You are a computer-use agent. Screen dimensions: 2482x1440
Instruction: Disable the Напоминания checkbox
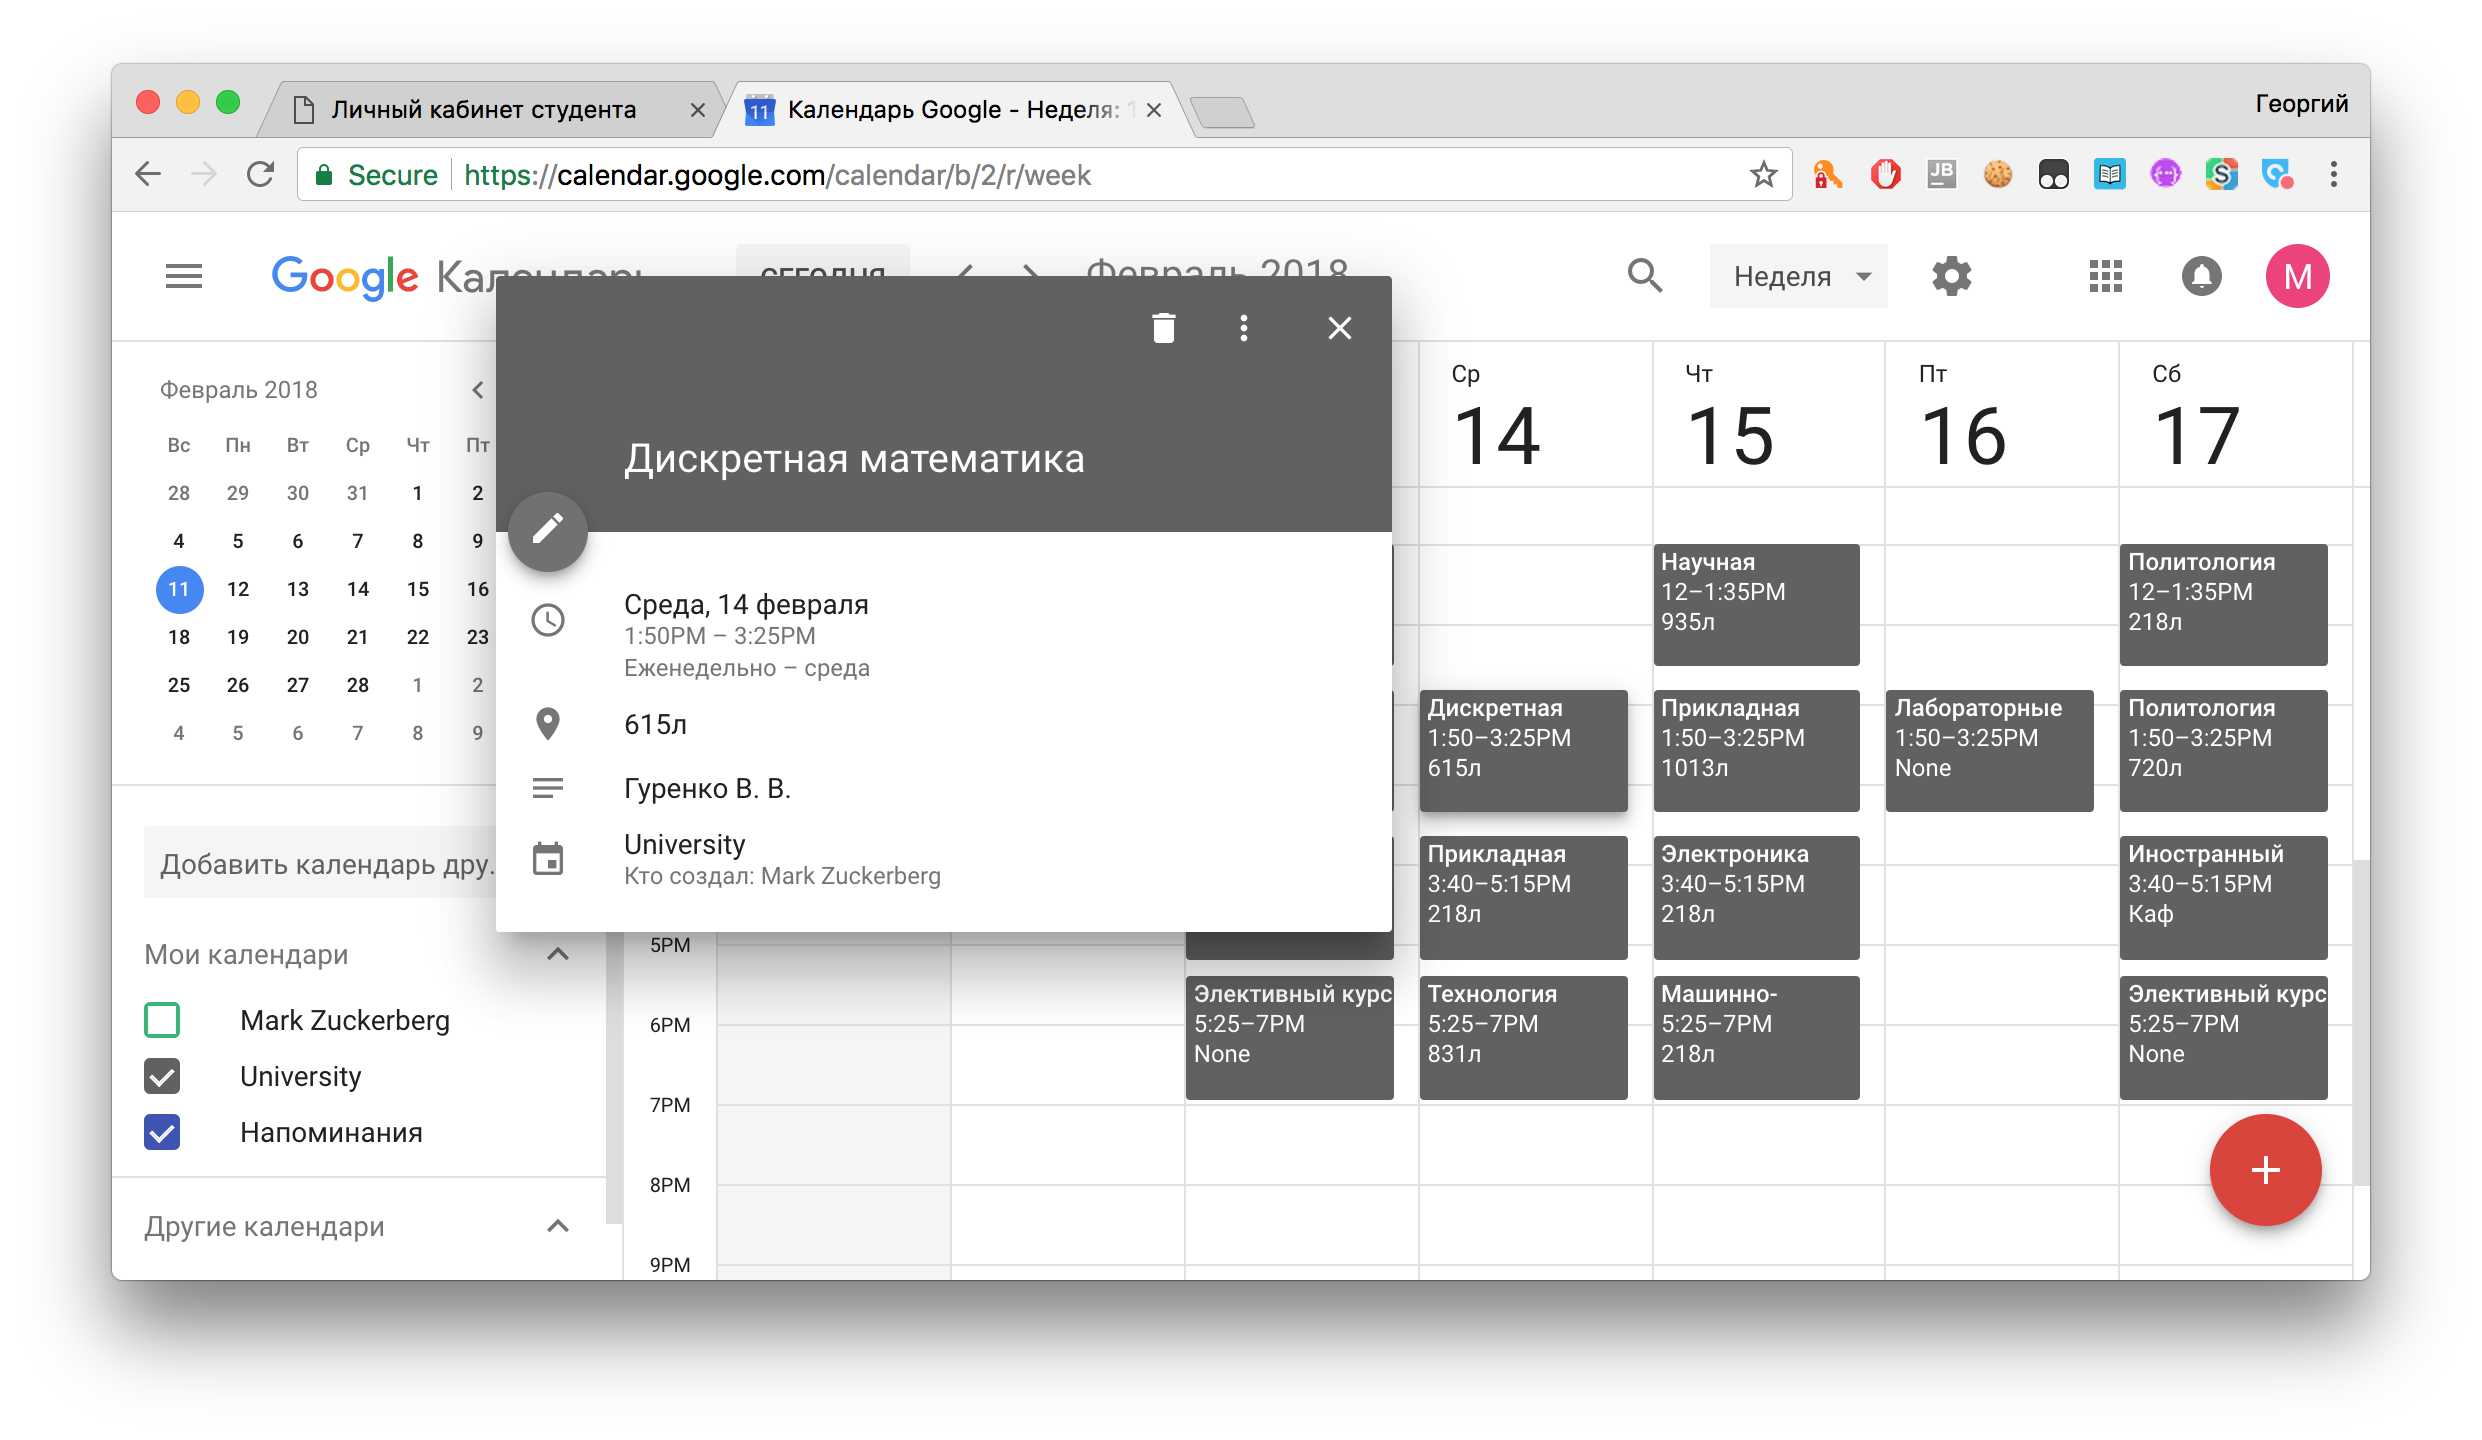162,1132
